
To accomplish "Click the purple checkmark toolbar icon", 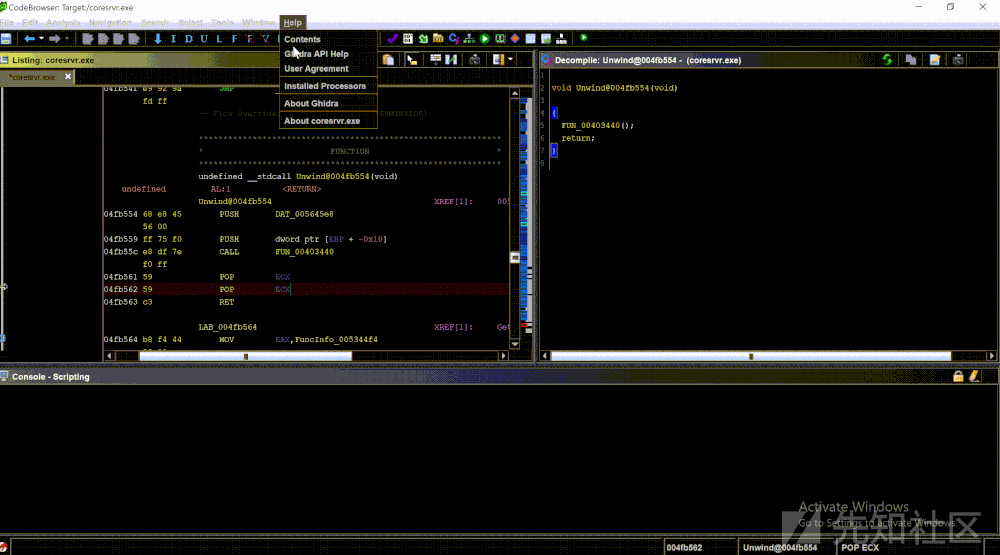I will [x=392, y=39].
